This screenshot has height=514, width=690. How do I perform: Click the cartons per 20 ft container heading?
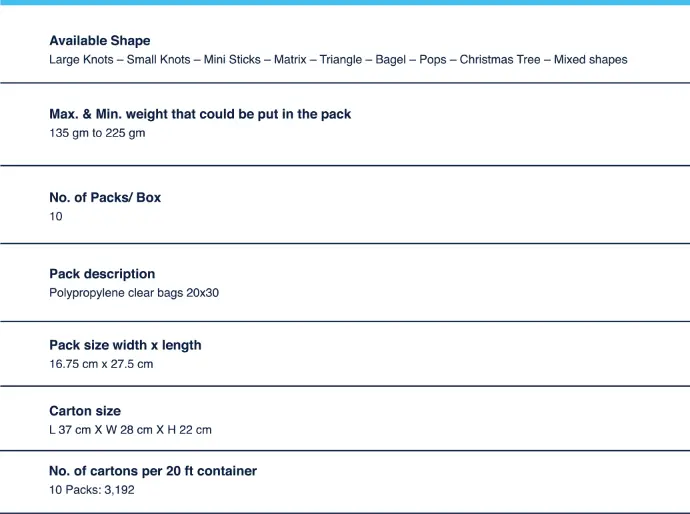(x=153, y=471)
